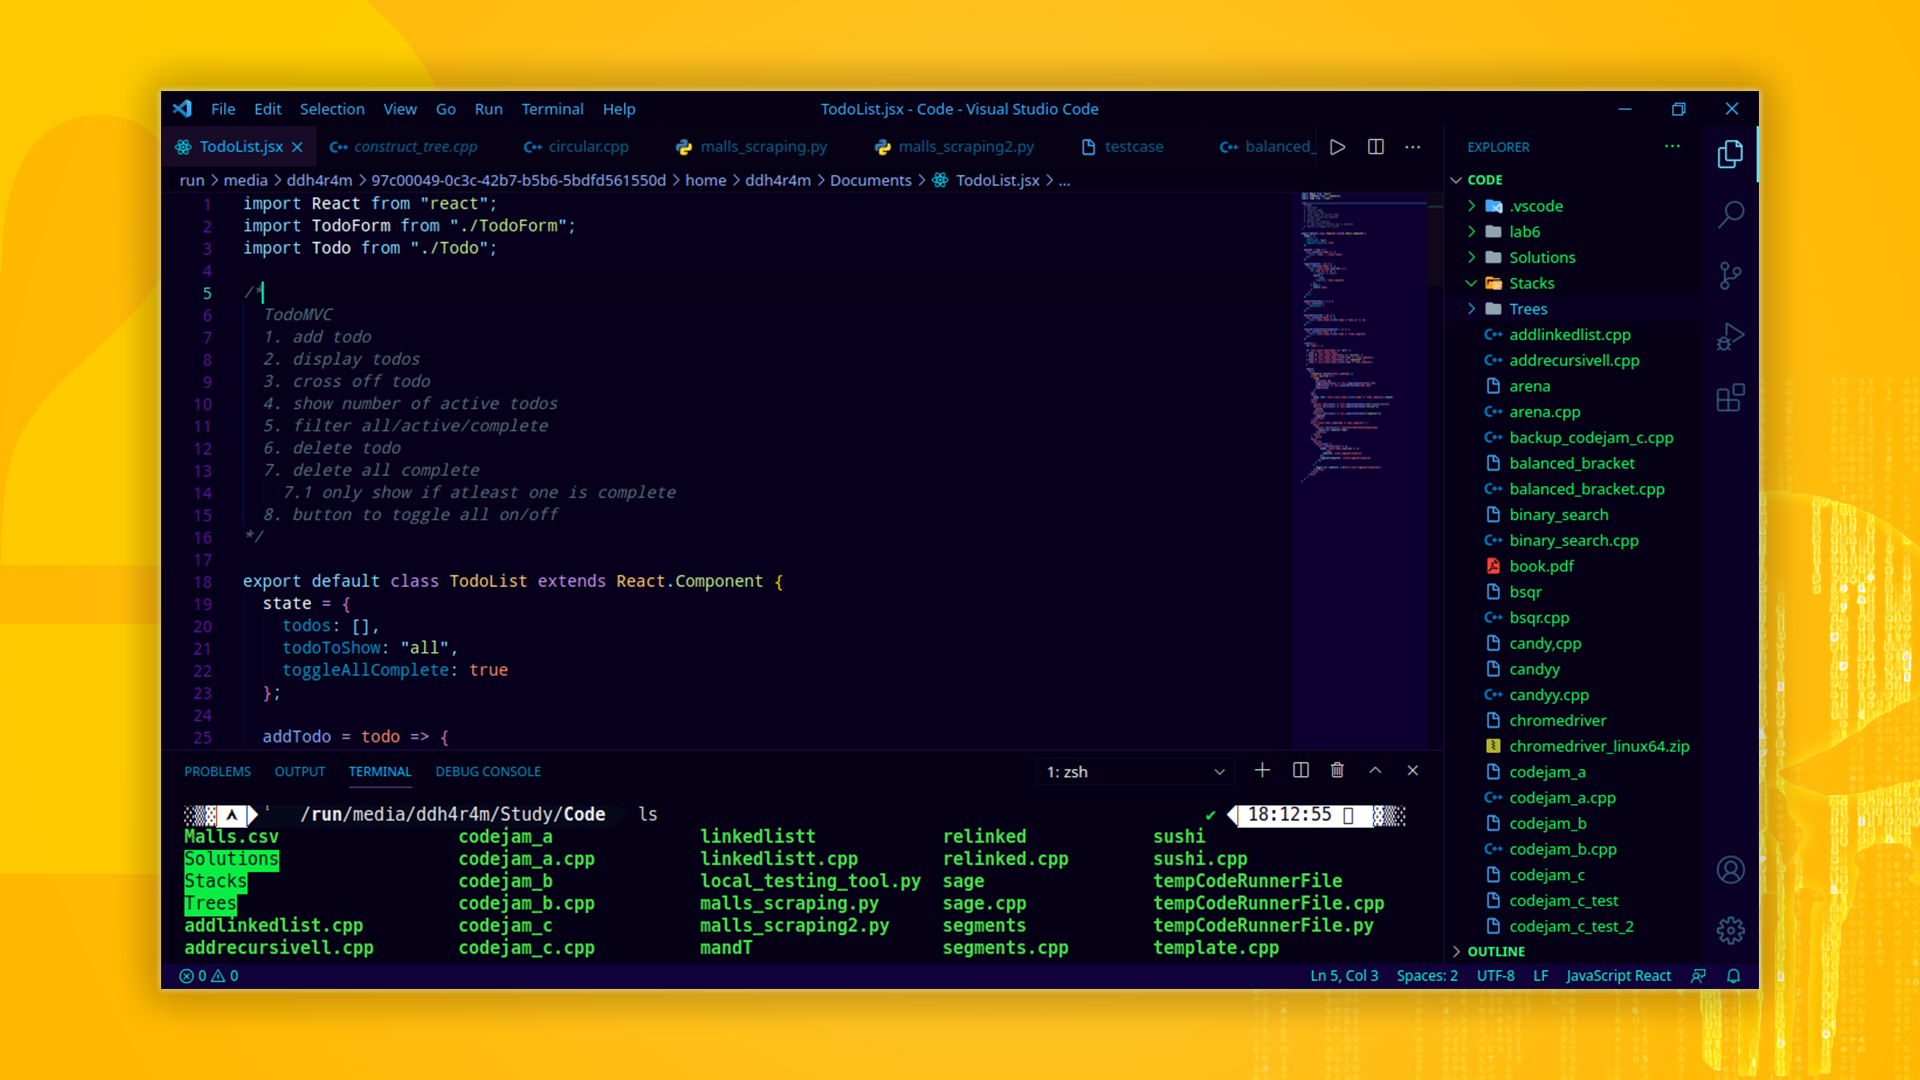The height and width of the screenshot is (1080, 1920).
Task: Open the terminal selector dropdown 1: zsh
Action: (1135, 772)
